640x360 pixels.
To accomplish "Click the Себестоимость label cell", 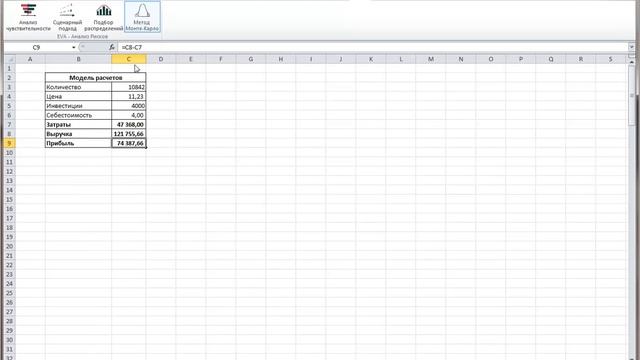I will pos(78,115).
